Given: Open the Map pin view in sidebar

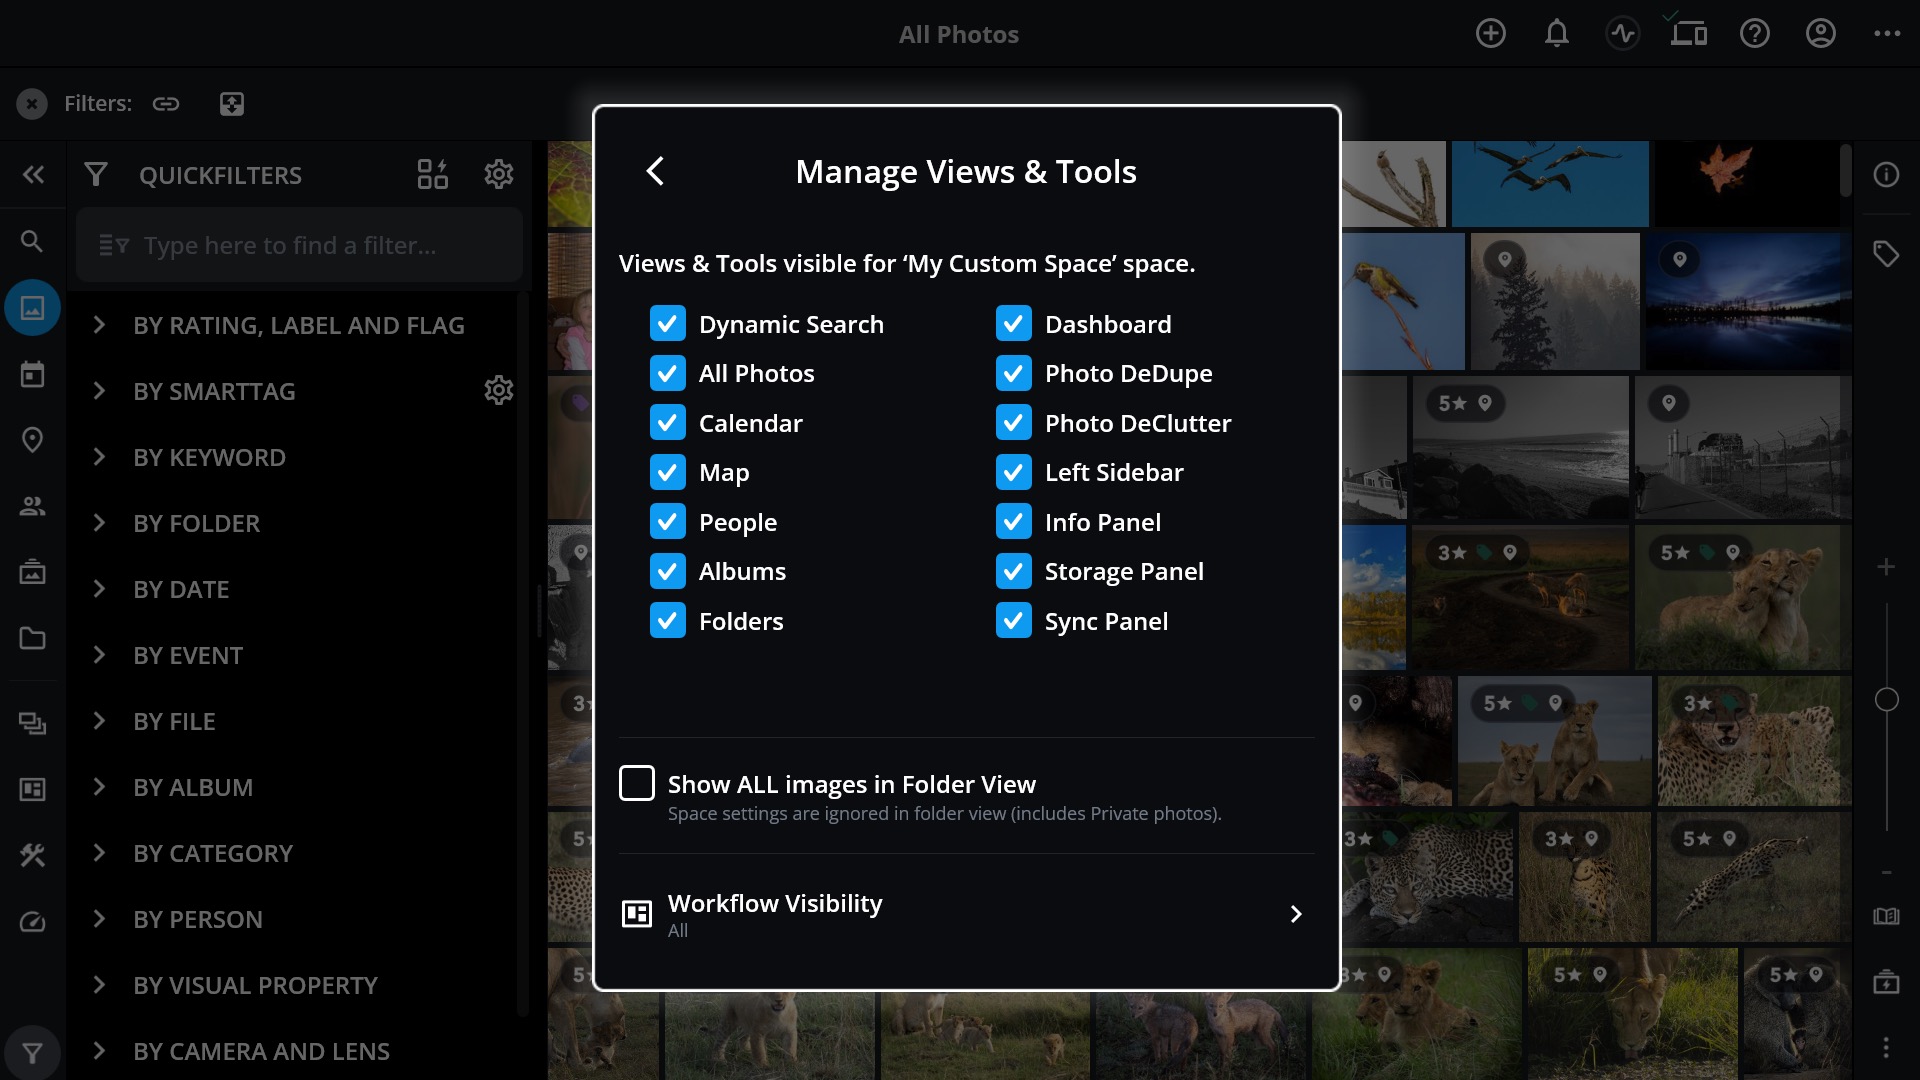Looking at the screenshot, I should [x=32, y=440].
